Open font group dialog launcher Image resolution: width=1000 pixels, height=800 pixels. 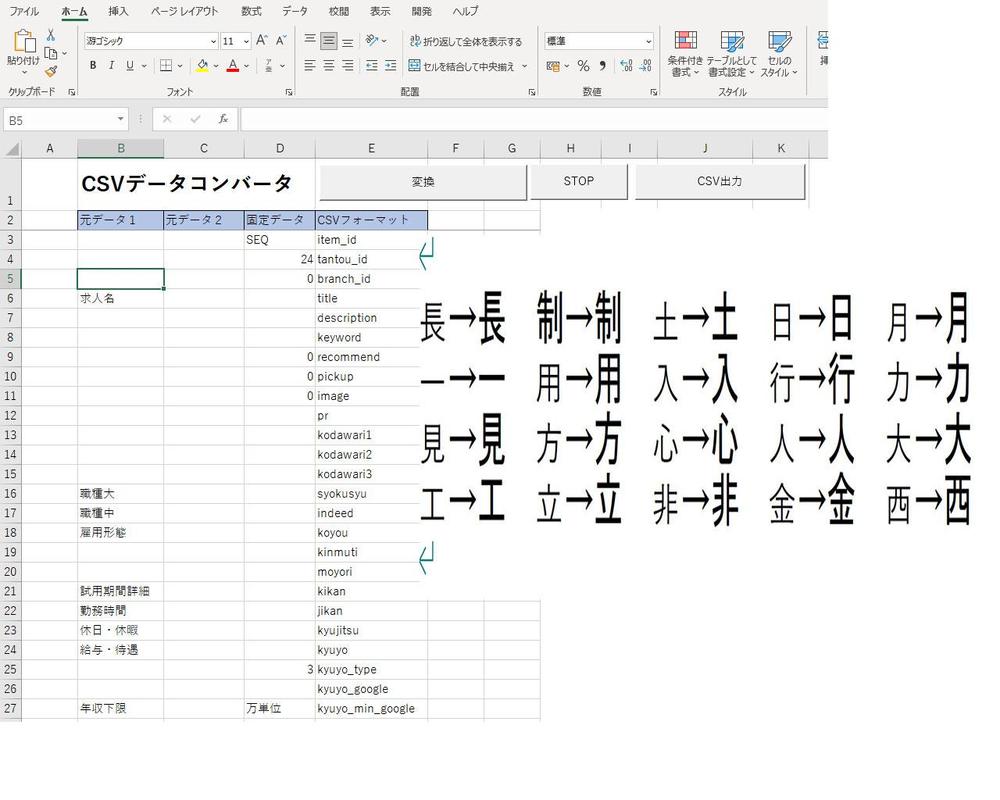click(289, 92)
